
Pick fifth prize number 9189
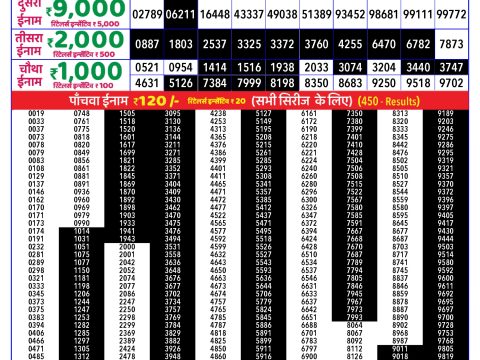click(x=445, y=113)
